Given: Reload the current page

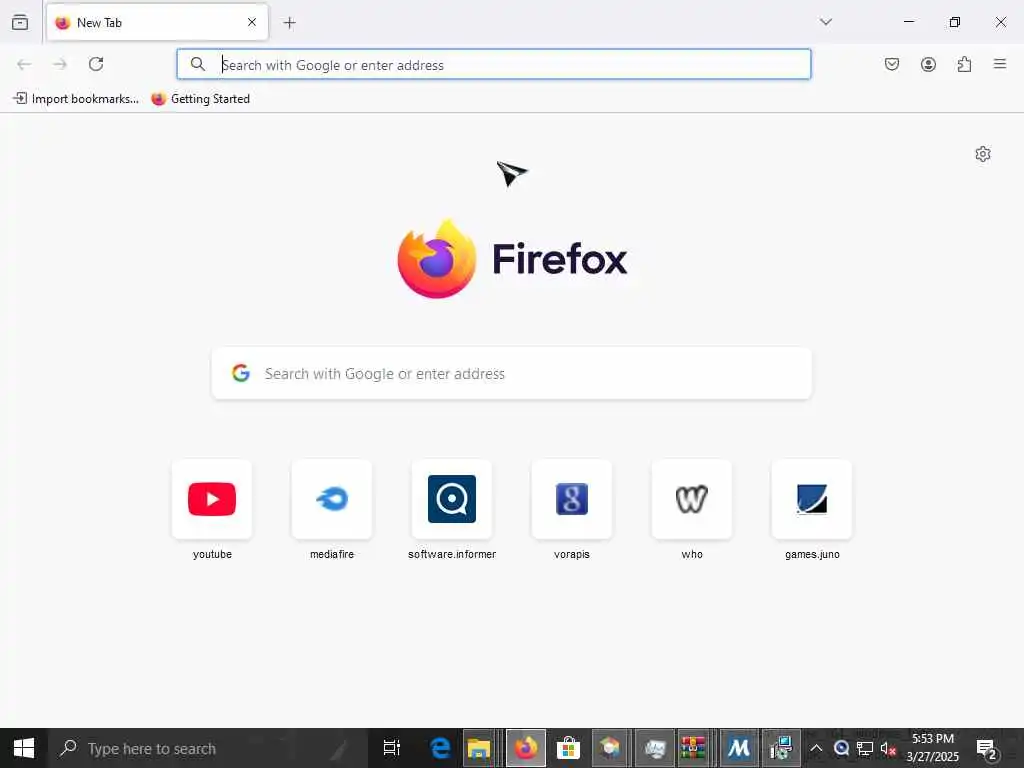Looking at the screenshot, I should click(96, 64).
